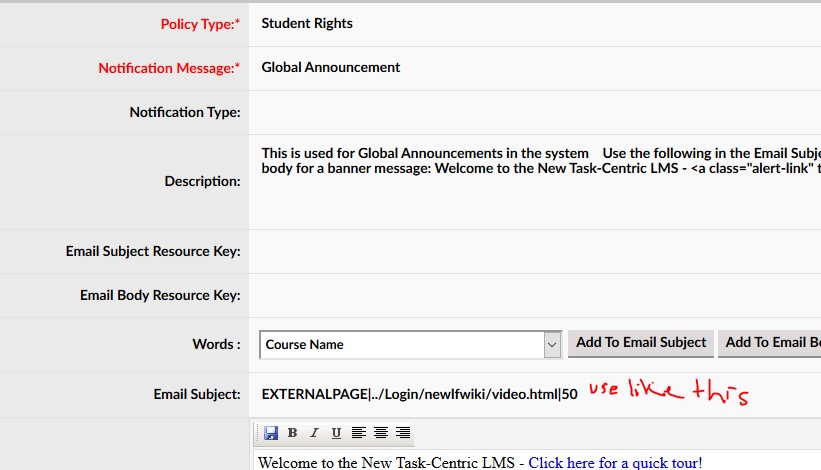Screen dimensions: 821x470
Task: Click the Description text about Global Announcements
Action: 541,161
